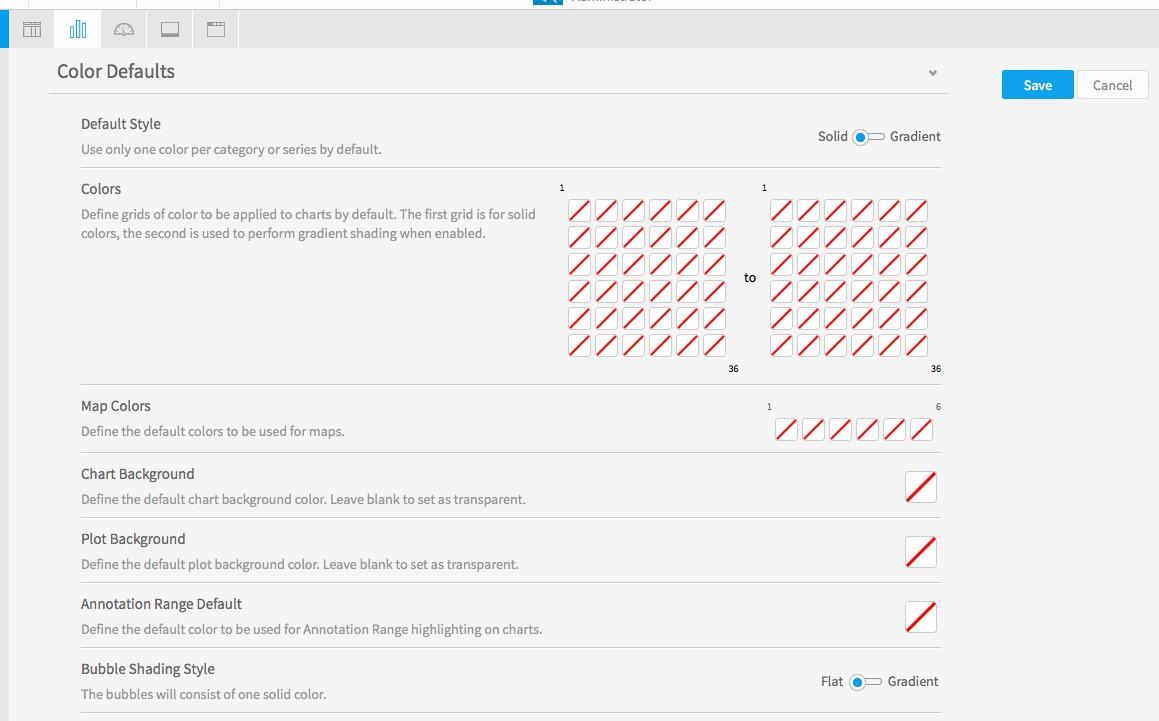
Task: Choose sixth Map Colors swatch
Action: coord(921,430)
